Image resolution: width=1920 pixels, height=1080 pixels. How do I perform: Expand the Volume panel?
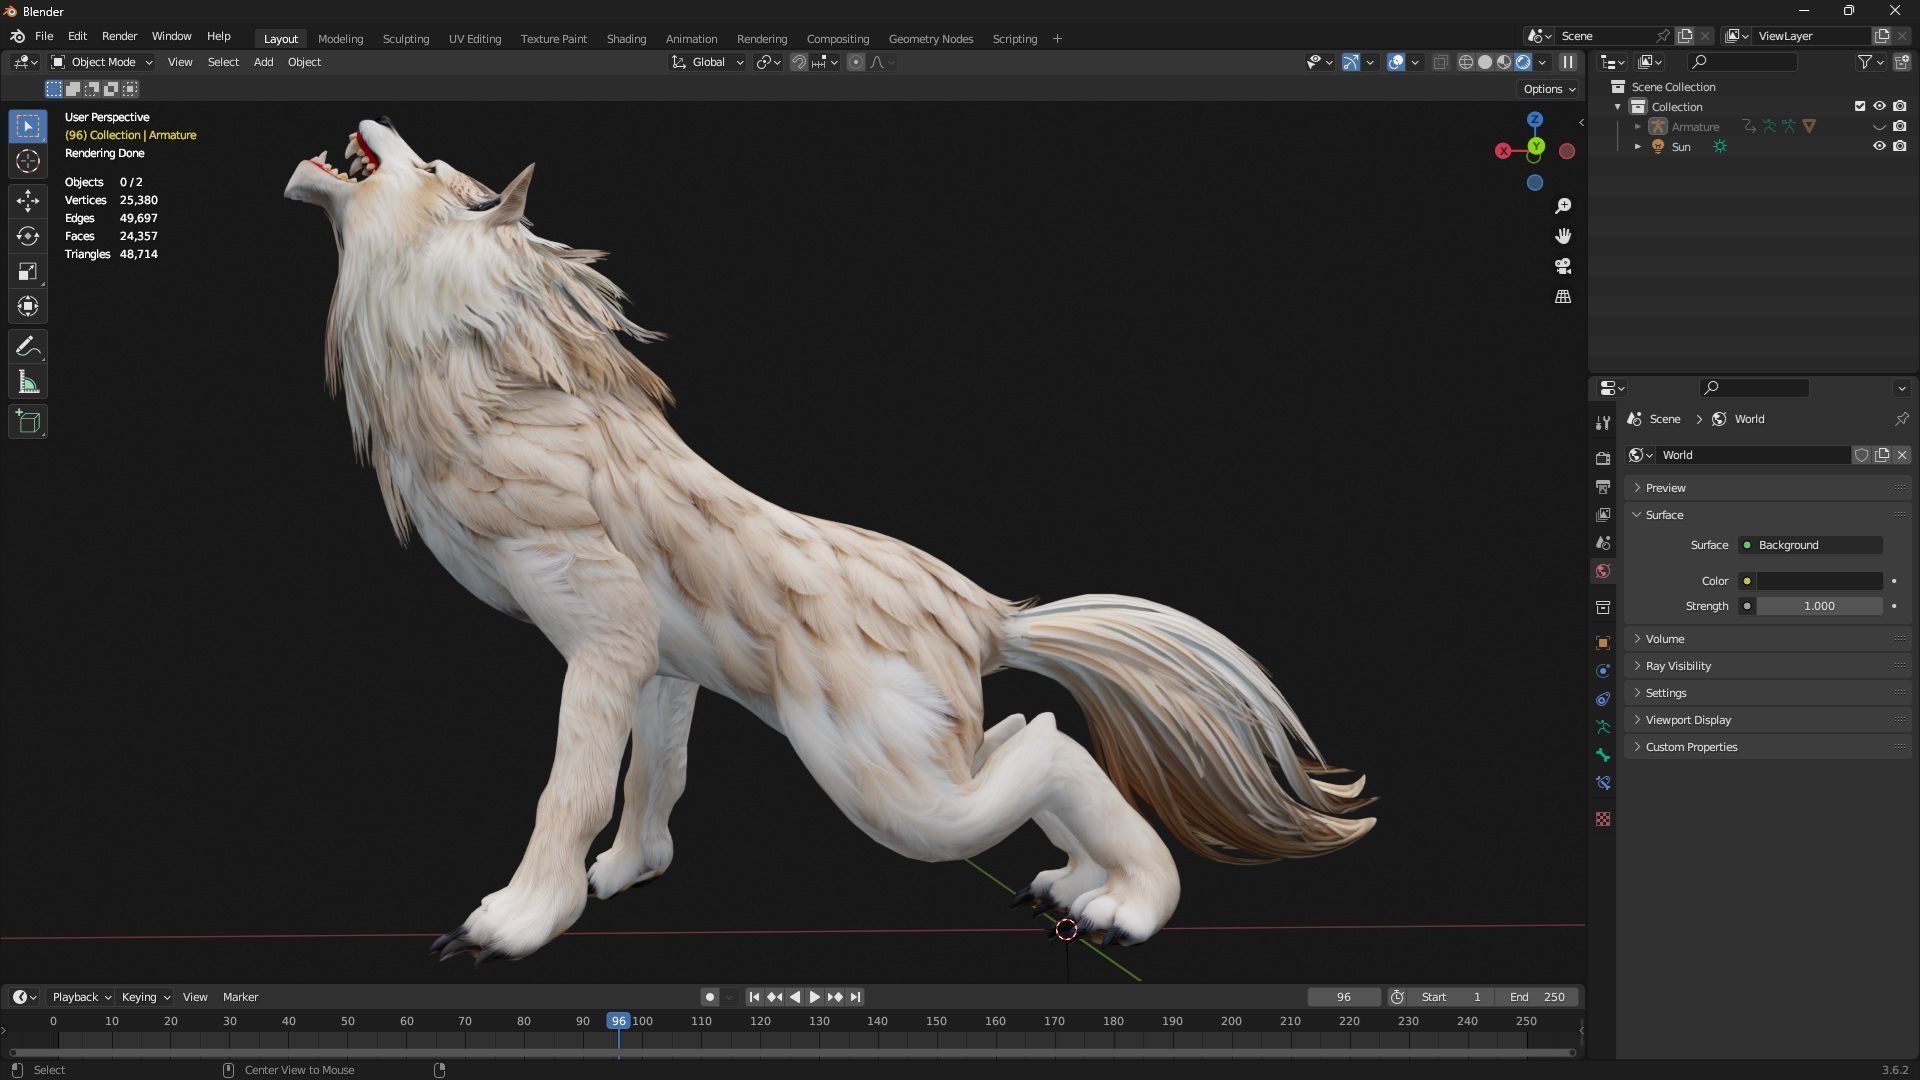tap(1665, 639)
